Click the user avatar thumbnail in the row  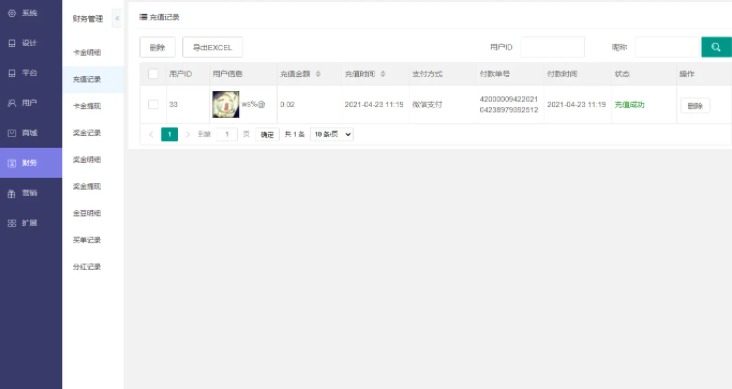(x=226, y=104)
